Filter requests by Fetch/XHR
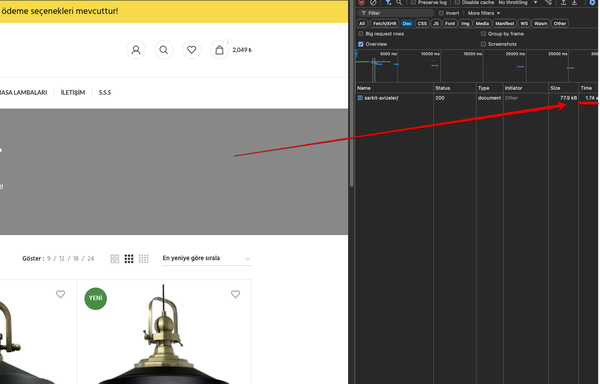Screen dimensions: 600x384 coord(385,23)
